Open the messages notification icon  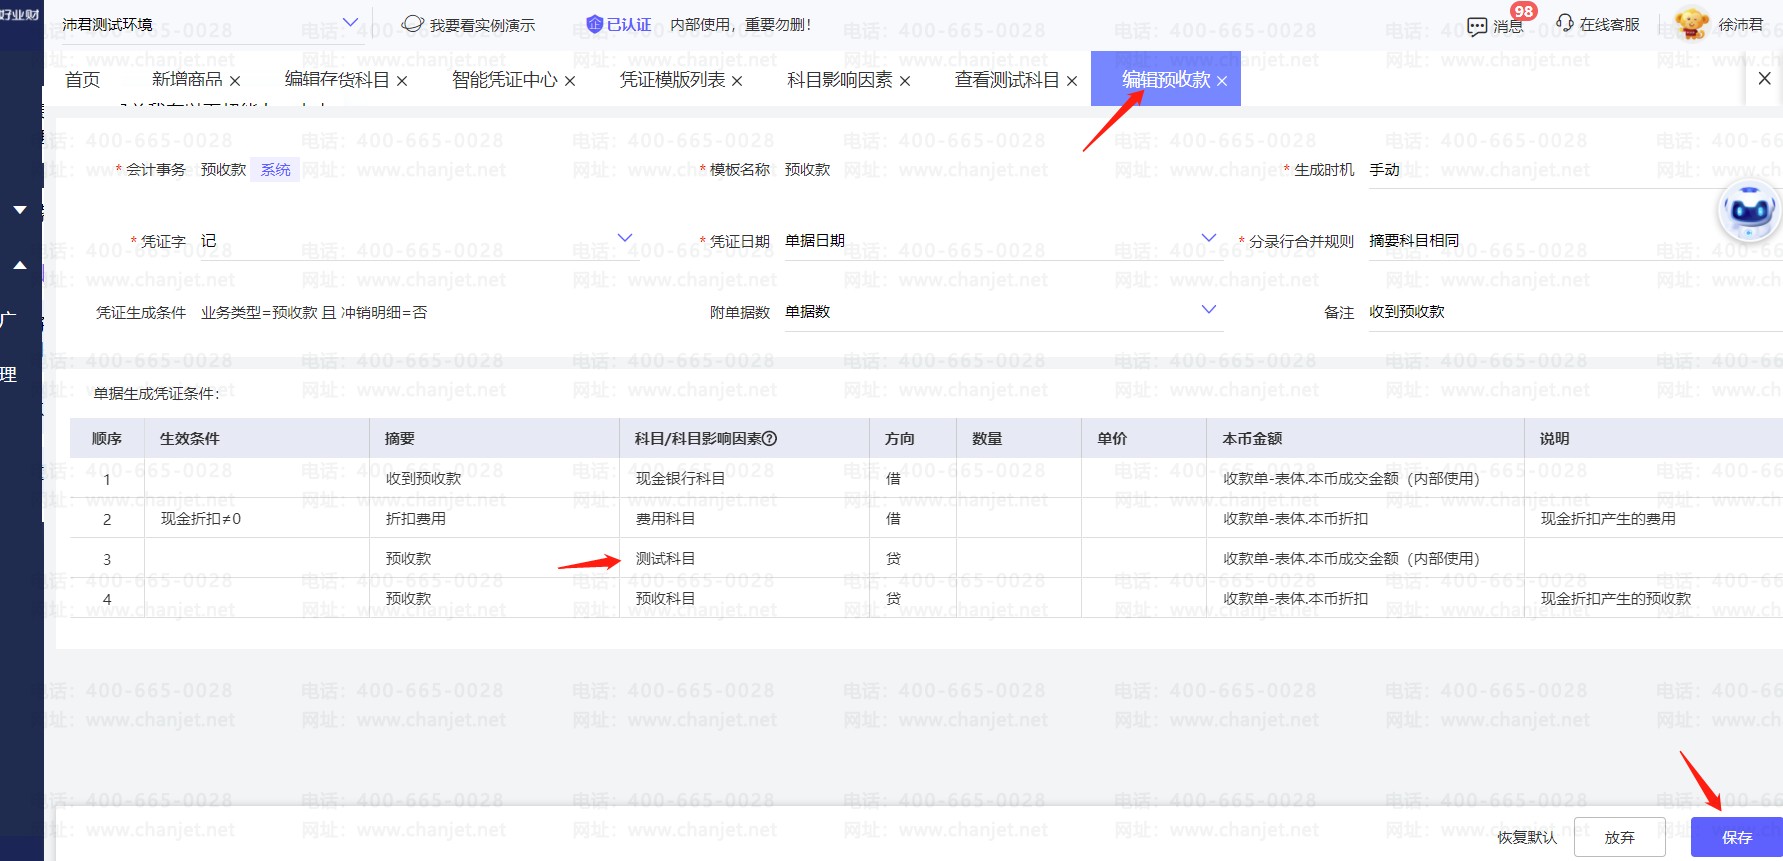(1477, 26)
